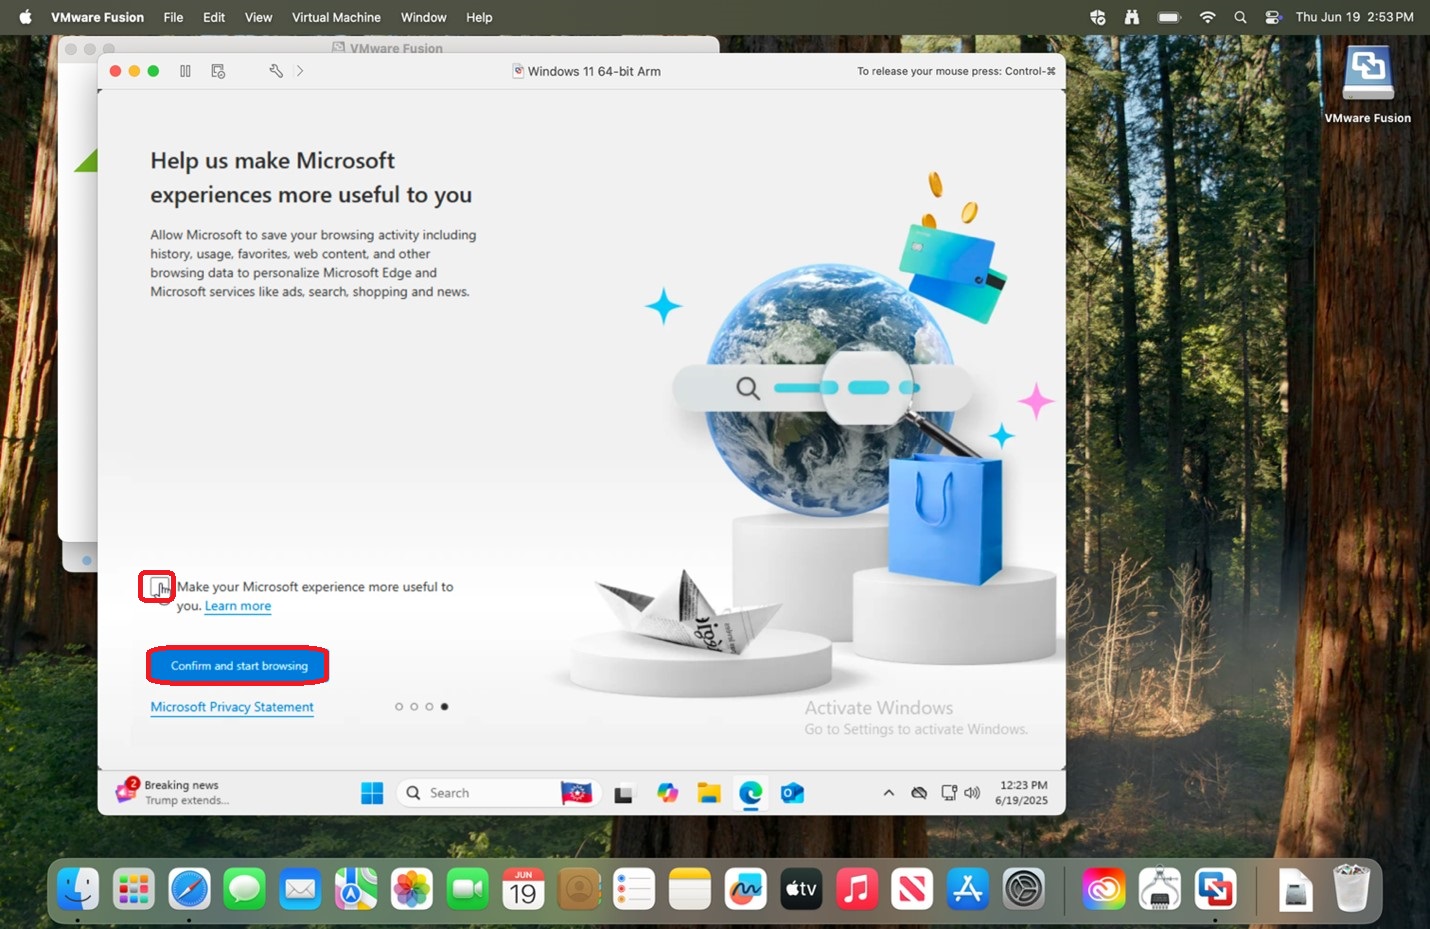
Task: Open File Explorer in the Windows taskbar
Action: coord(709,793)
